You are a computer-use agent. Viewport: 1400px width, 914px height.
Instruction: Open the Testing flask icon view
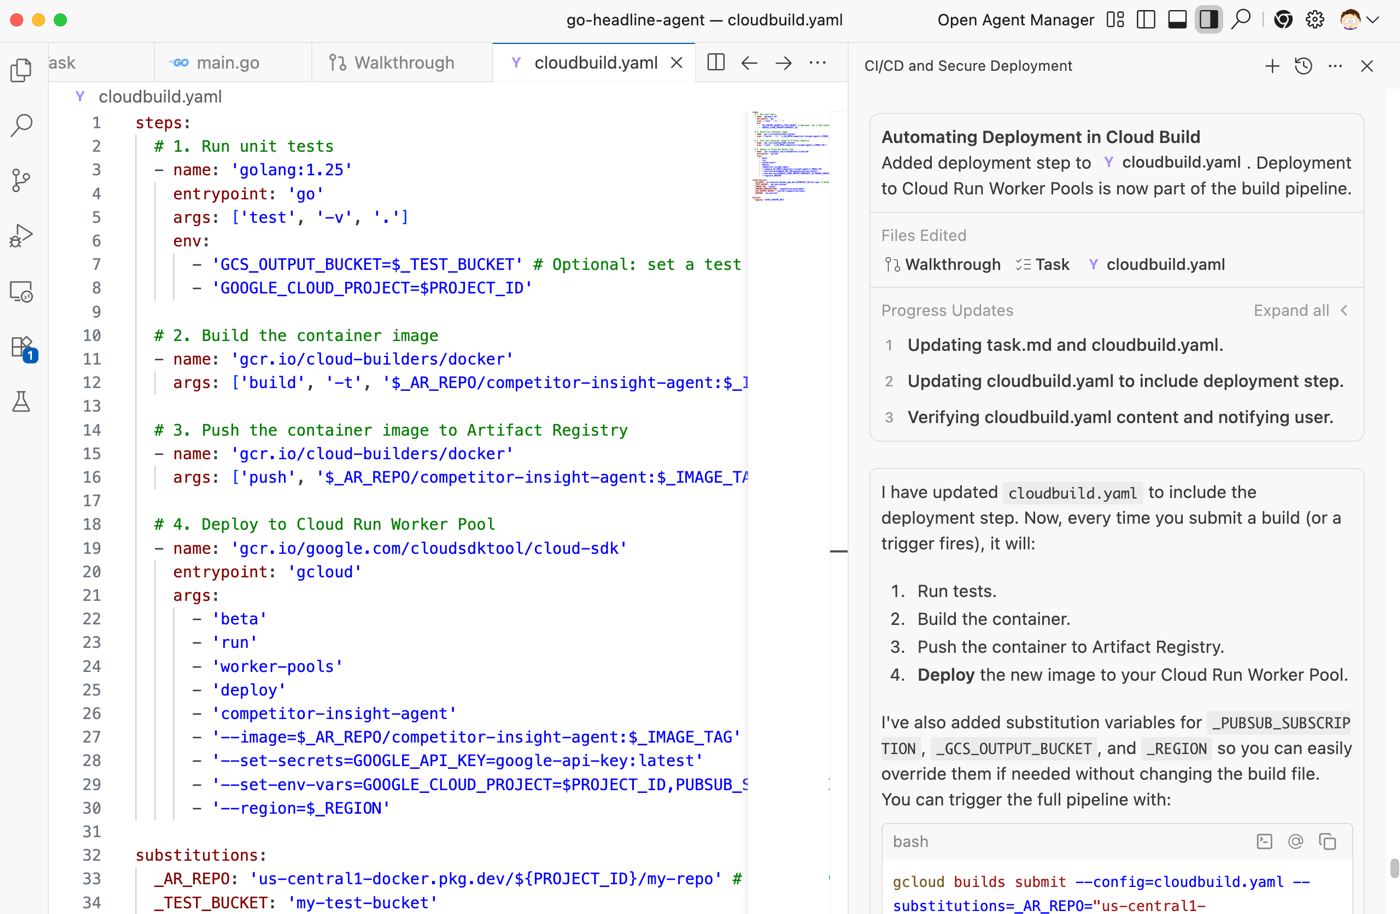point(21,402)
